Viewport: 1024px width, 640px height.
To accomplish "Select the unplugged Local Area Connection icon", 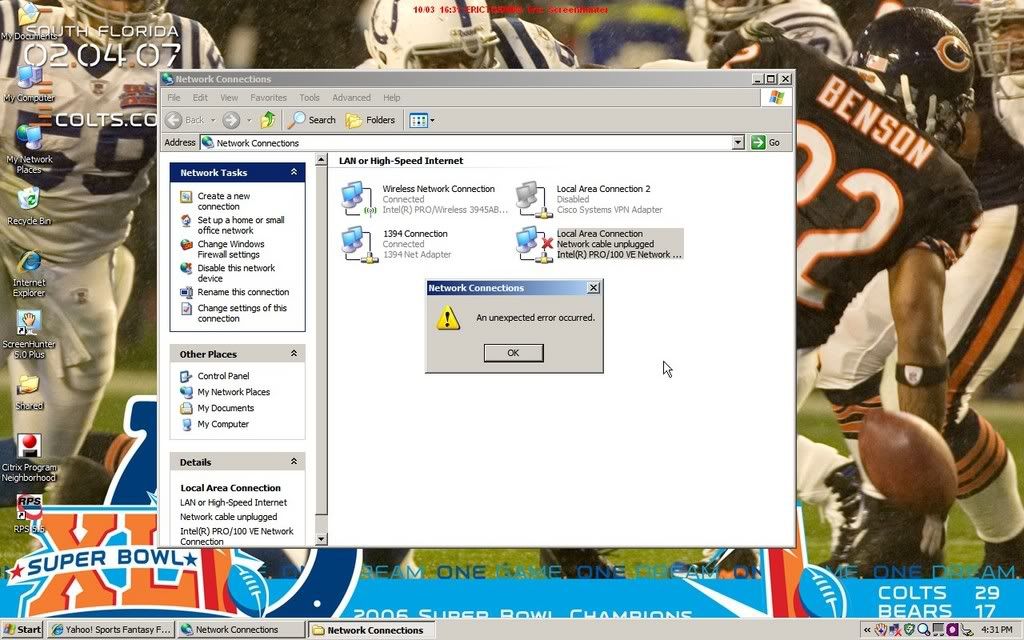I will pos(534,244).
